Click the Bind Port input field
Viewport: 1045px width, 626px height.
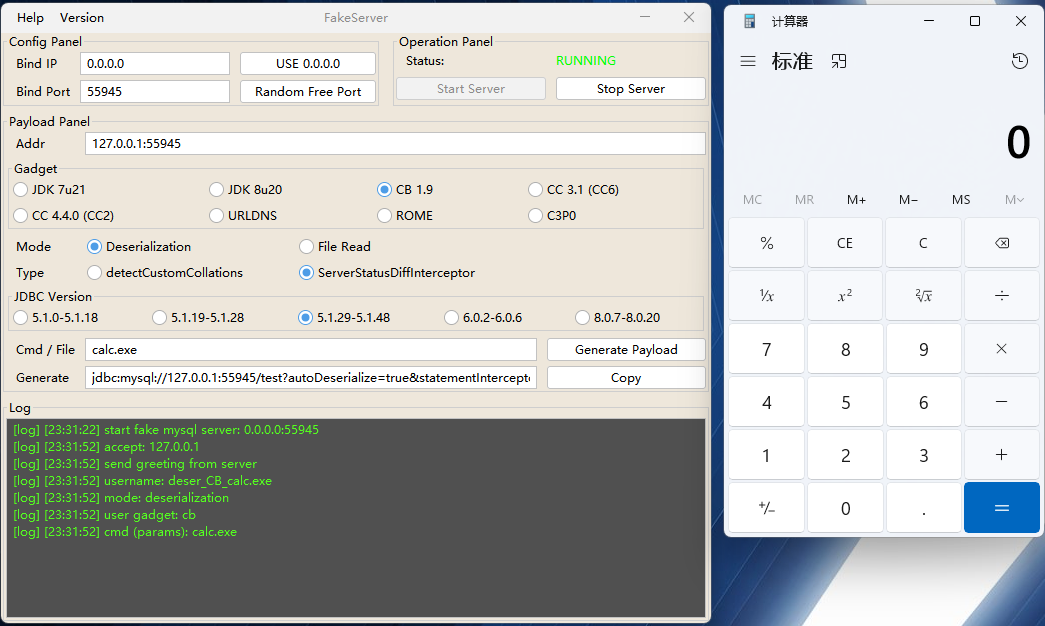155,91
